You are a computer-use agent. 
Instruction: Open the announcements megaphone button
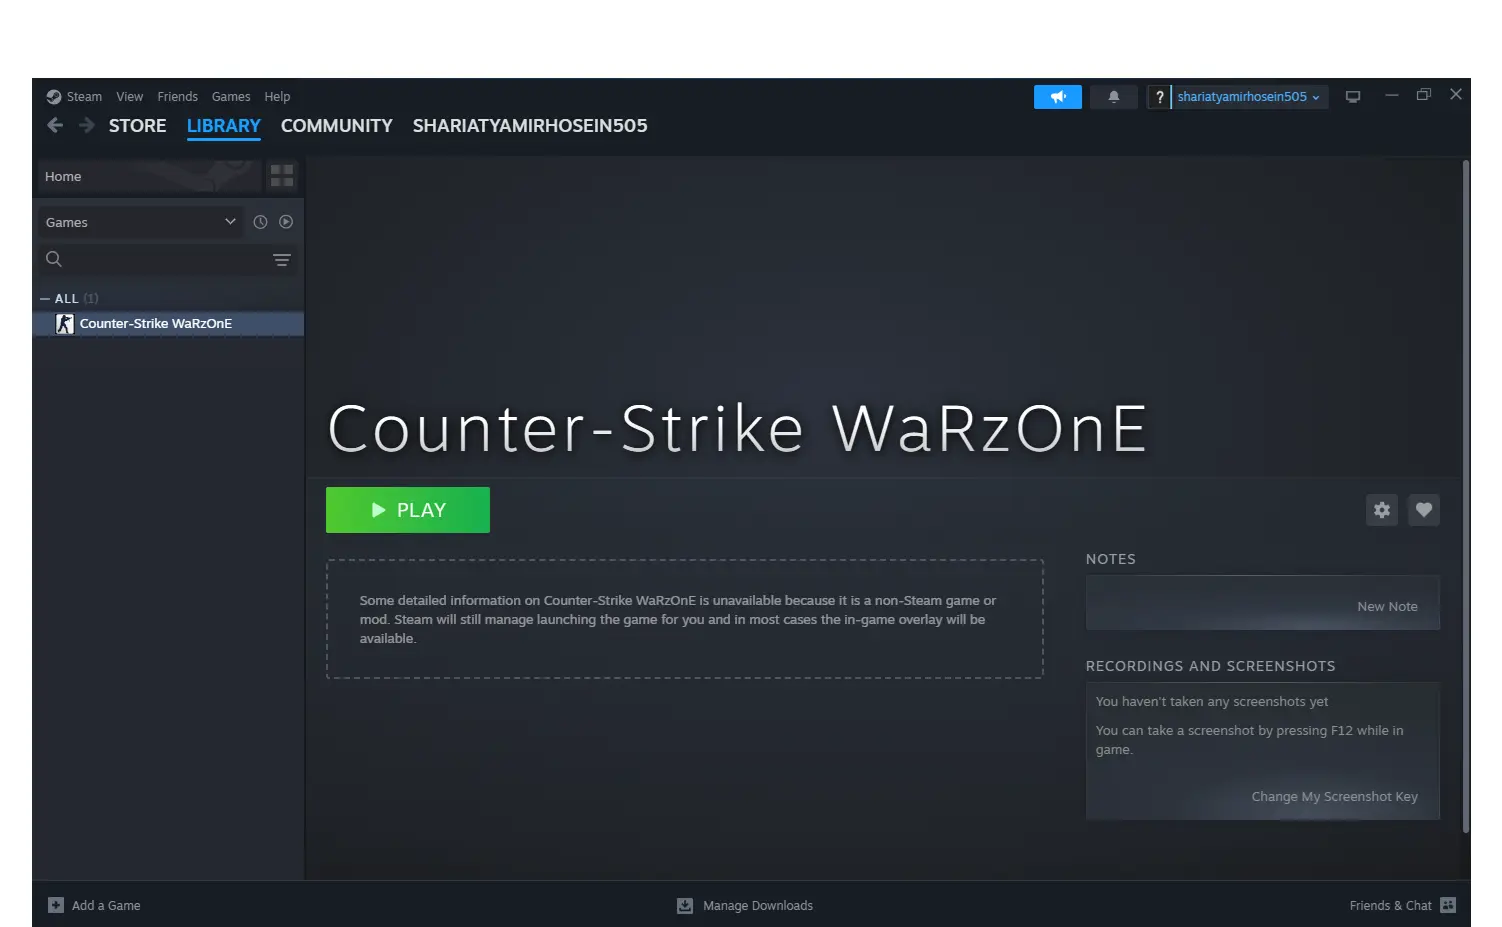click(x=1057, y=97)
